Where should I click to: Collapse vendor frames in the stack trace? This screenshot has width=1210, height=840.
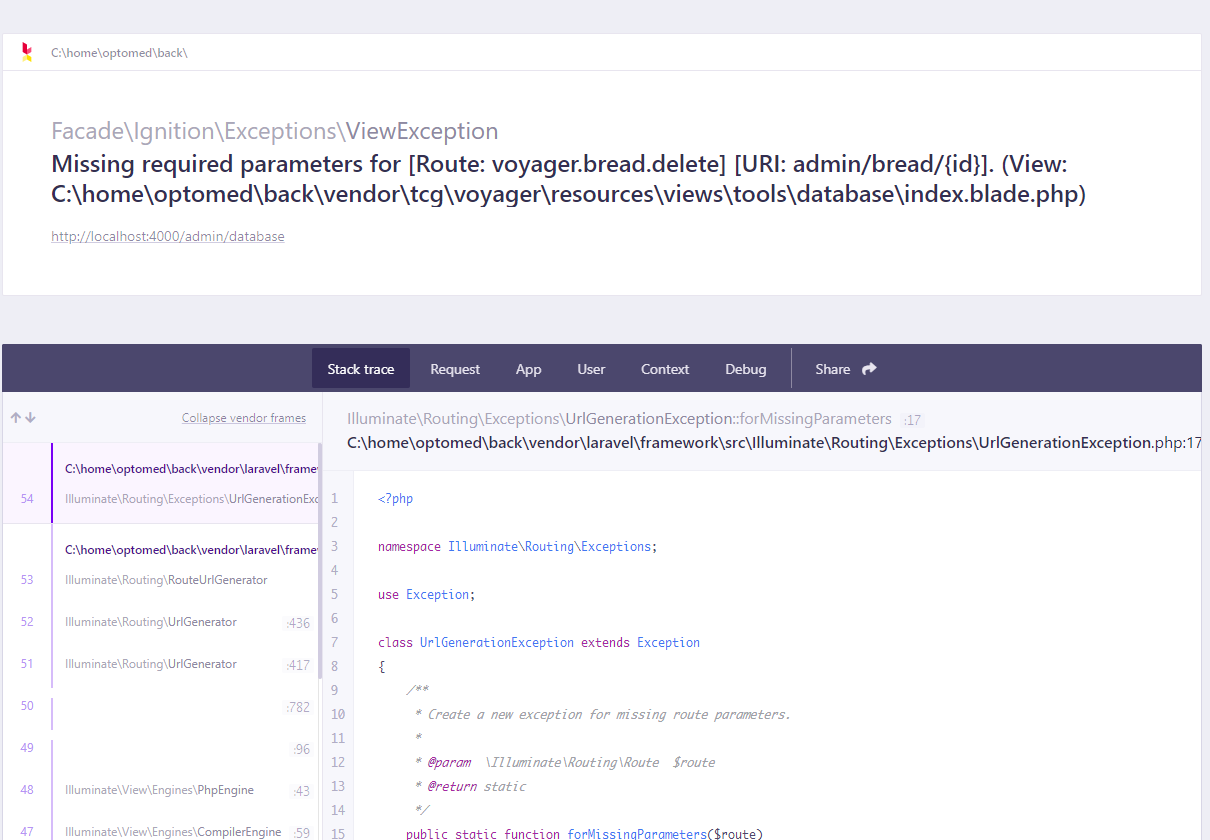[x=244, y=417]
